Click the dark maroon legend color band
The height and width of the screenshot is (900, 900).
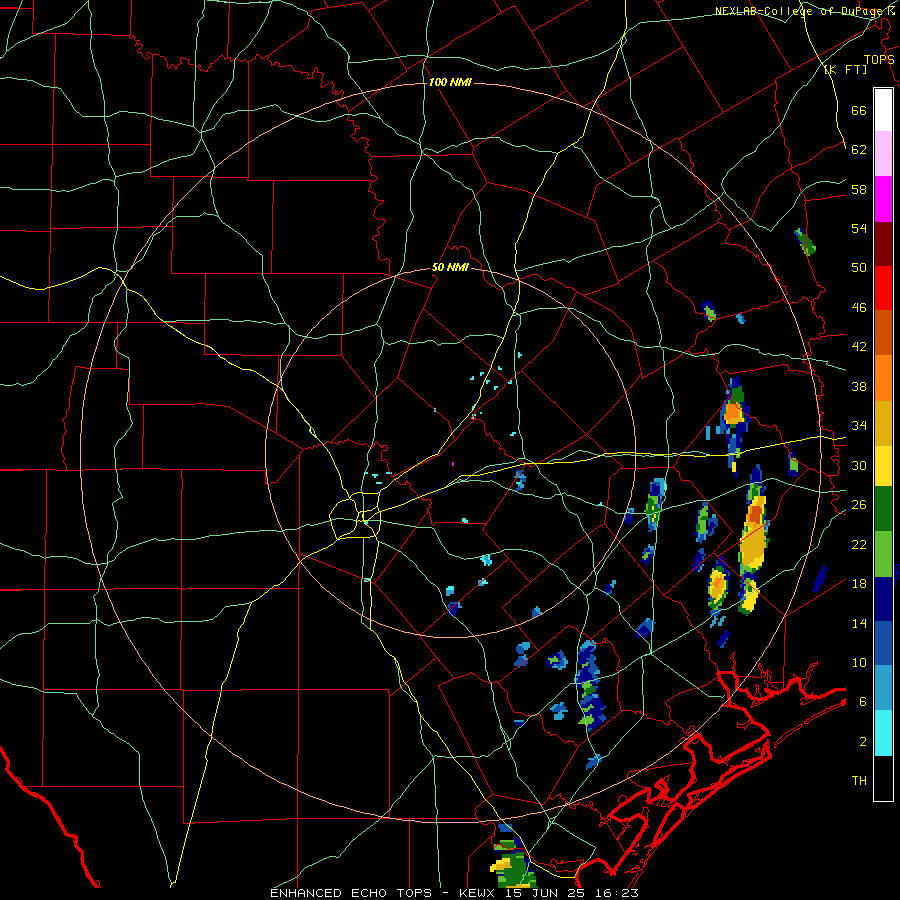tap(883, 244)
